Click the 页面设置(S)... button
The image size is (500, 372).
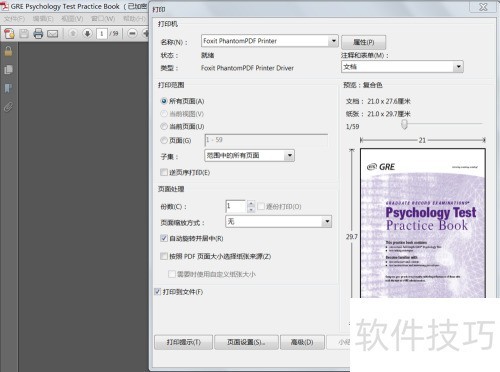coord(246,342)
